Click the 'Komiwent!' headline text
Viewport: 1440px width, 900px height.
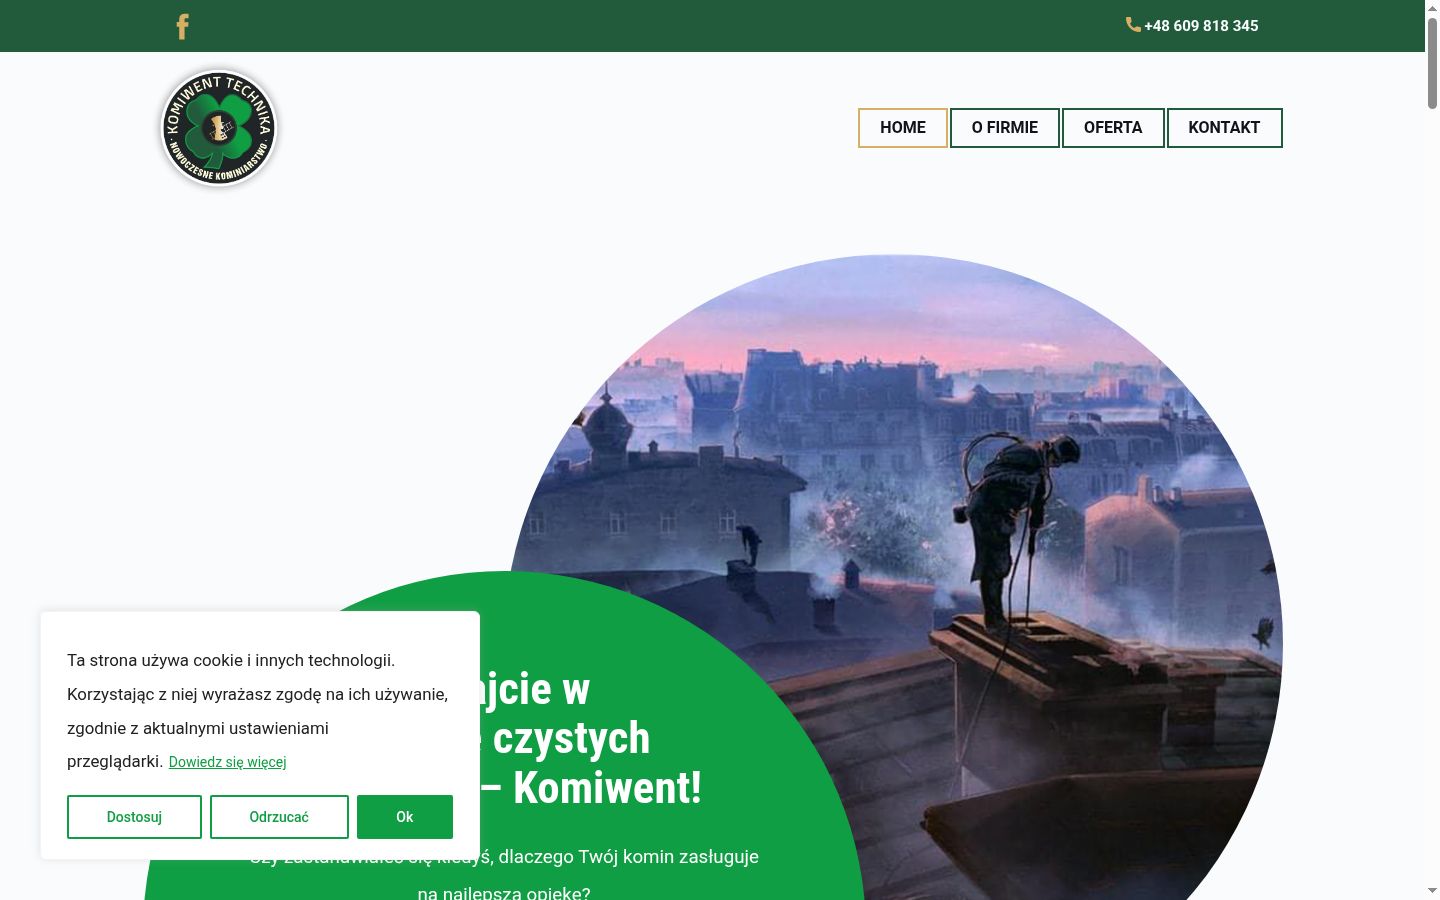click(x=607, y=788)
